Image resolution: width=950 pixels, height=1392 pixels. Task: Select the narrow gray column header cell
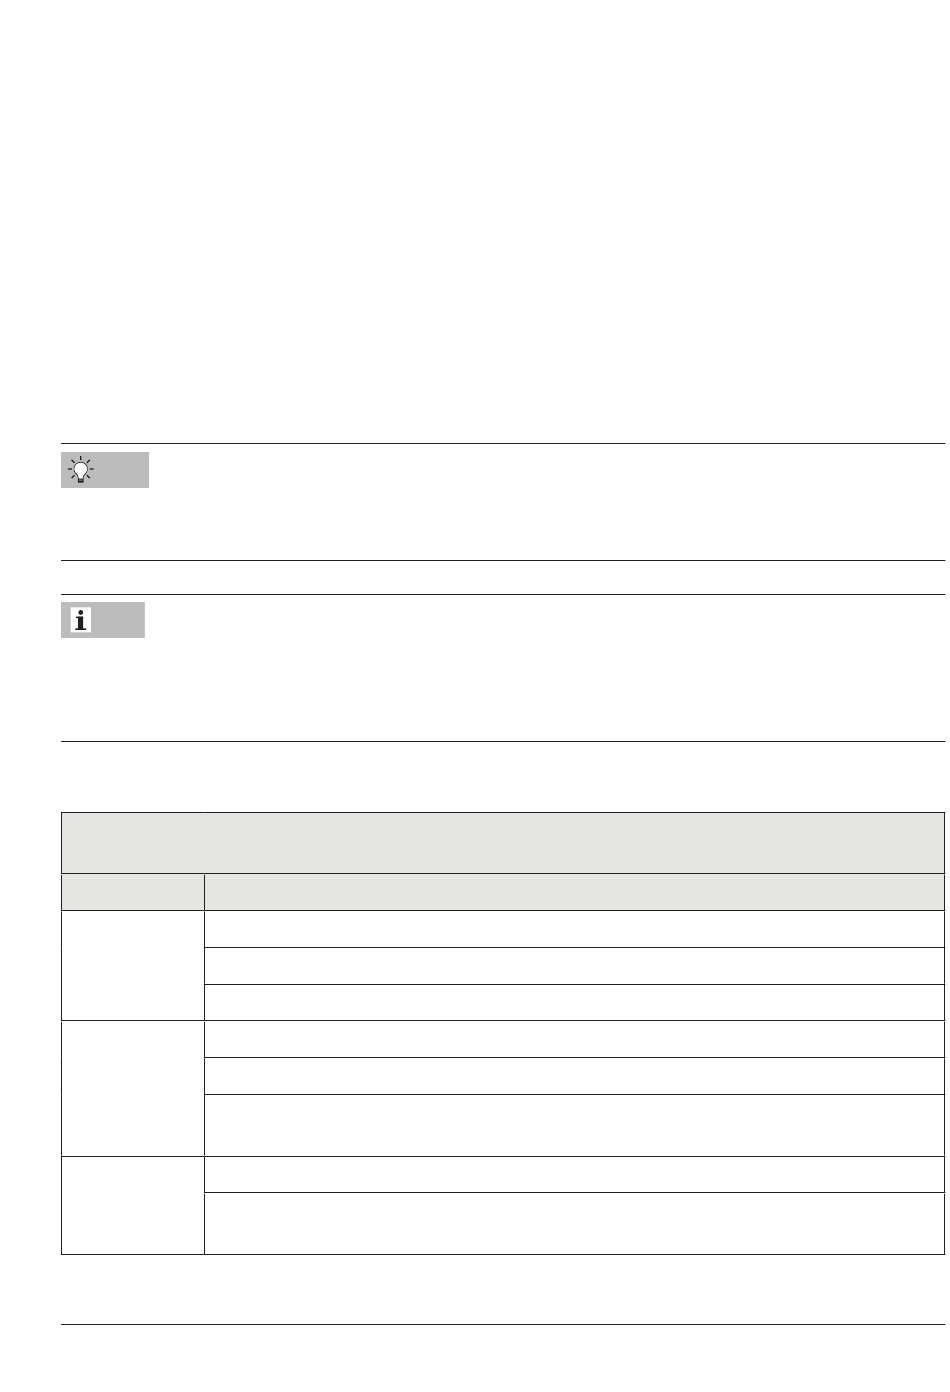(133, 892)
